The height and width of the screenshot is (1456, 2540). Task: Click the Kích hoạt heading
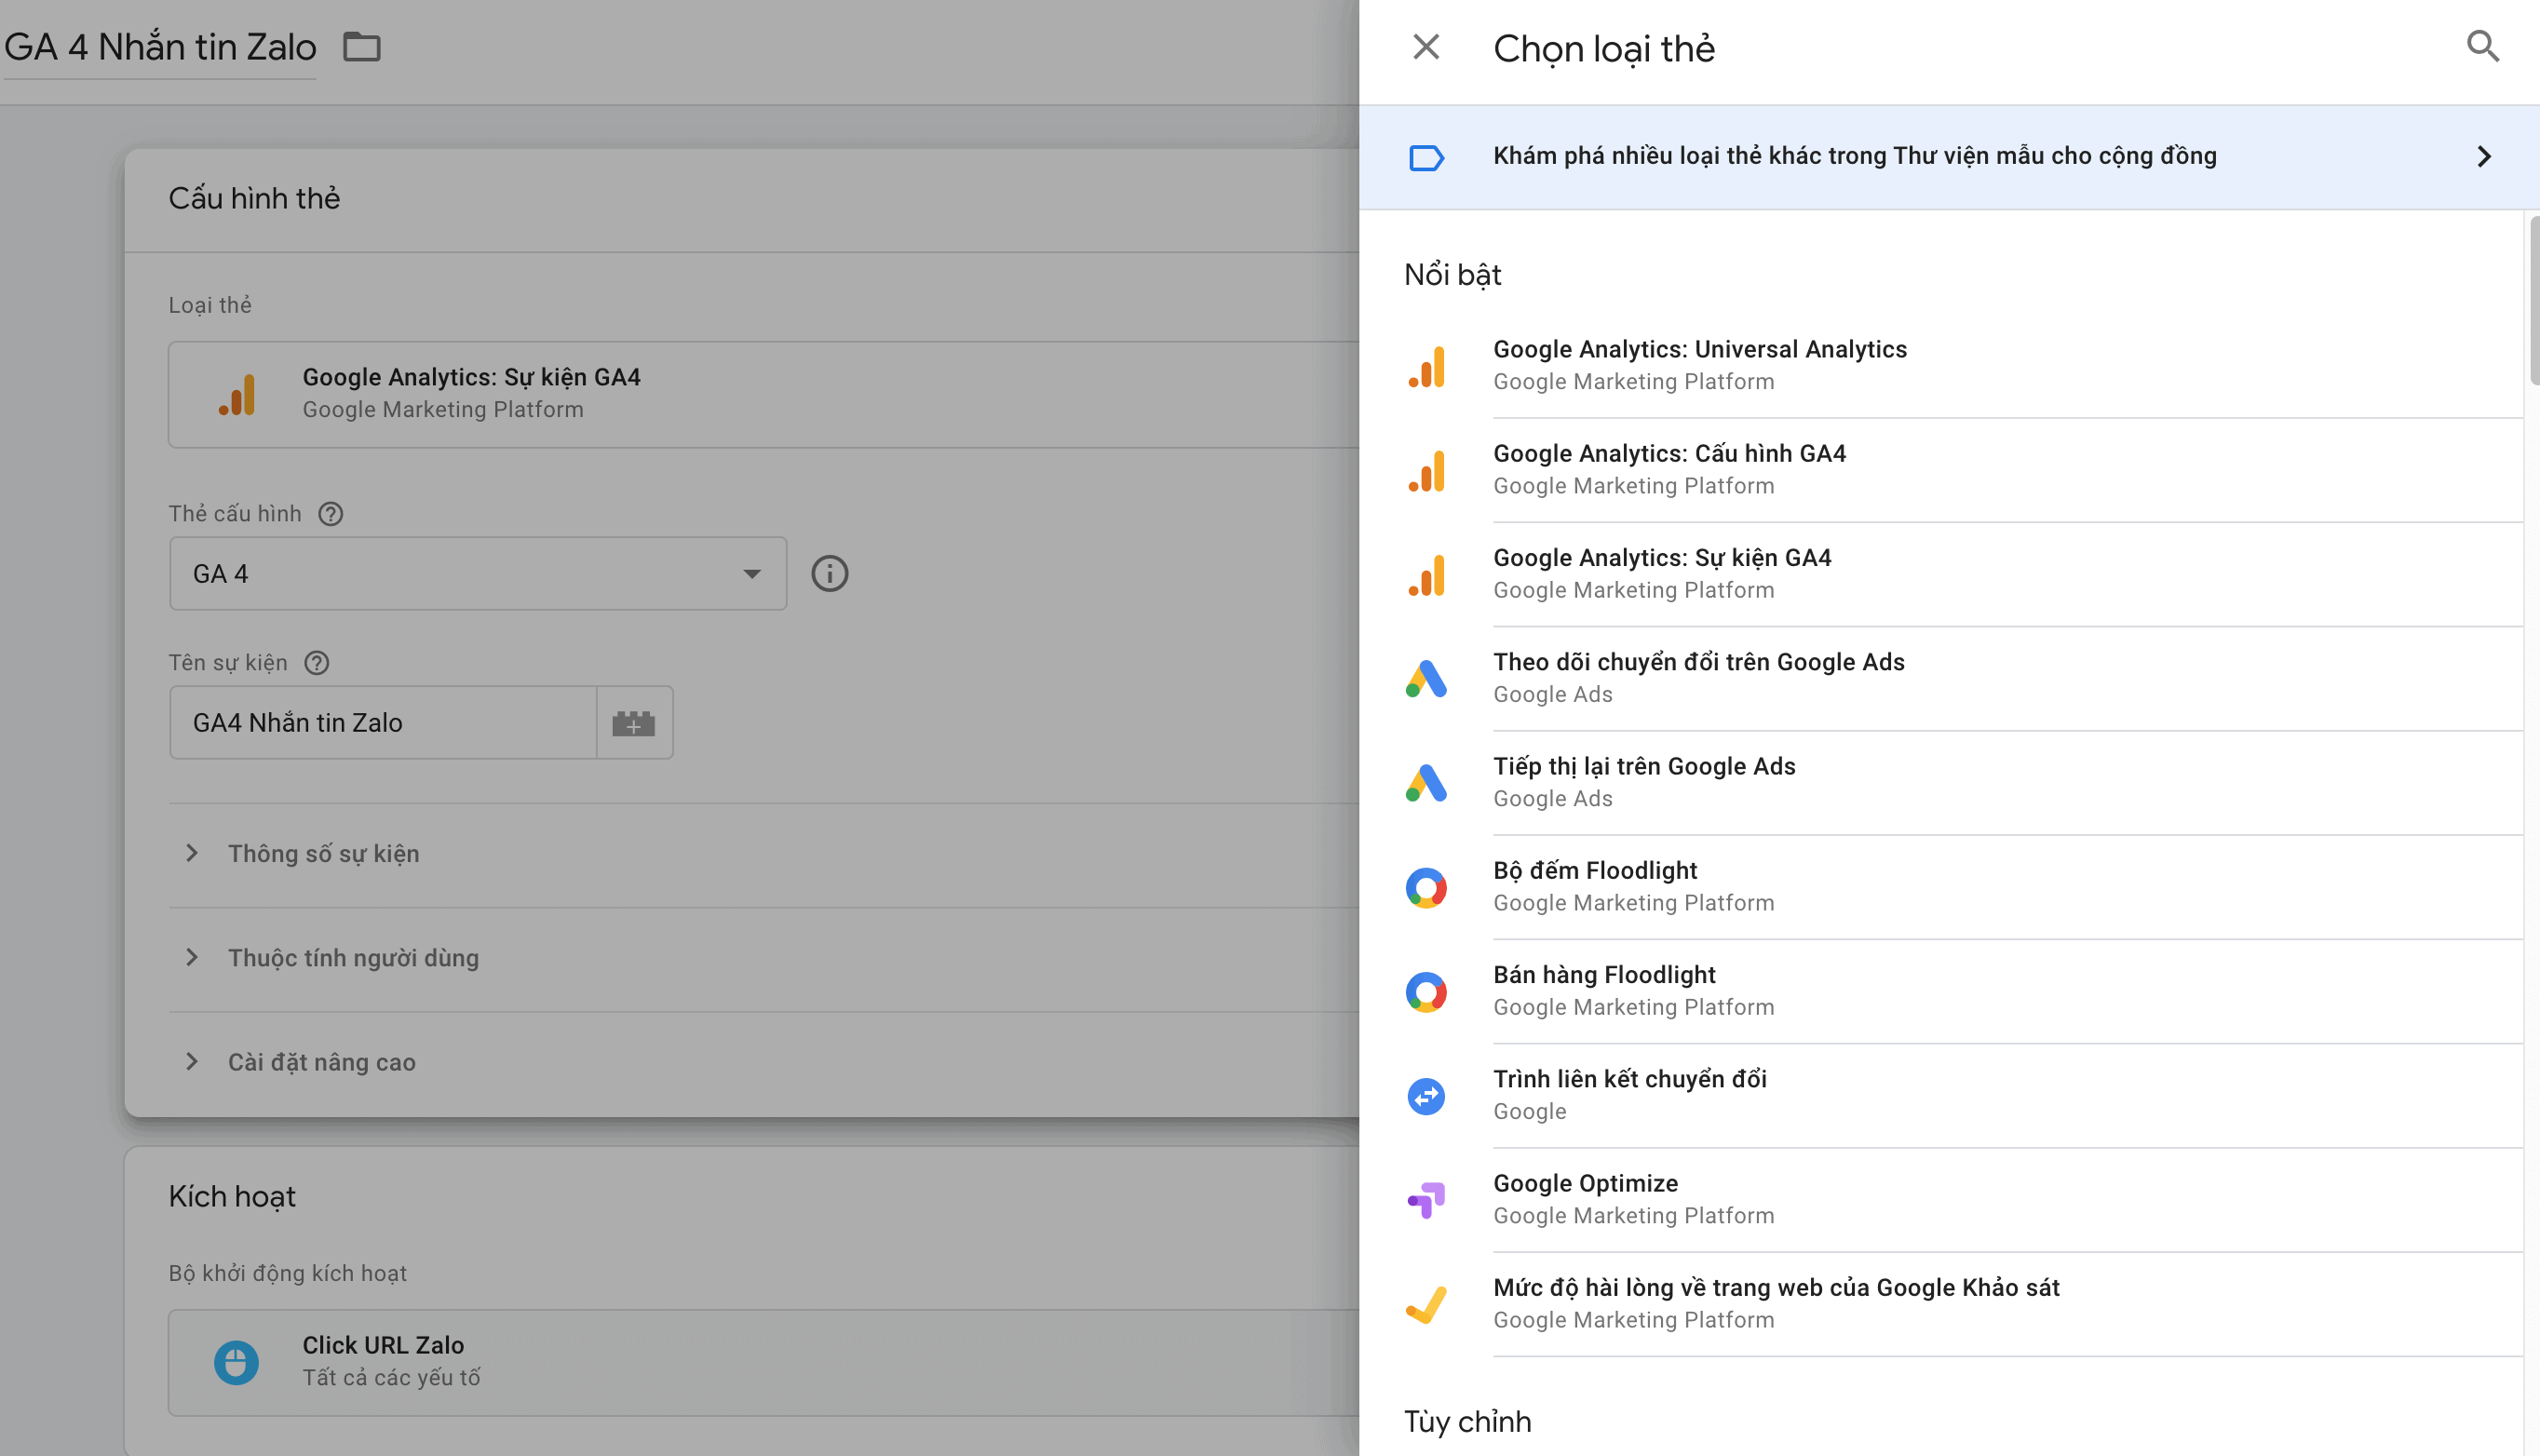tap(232, 1197)
